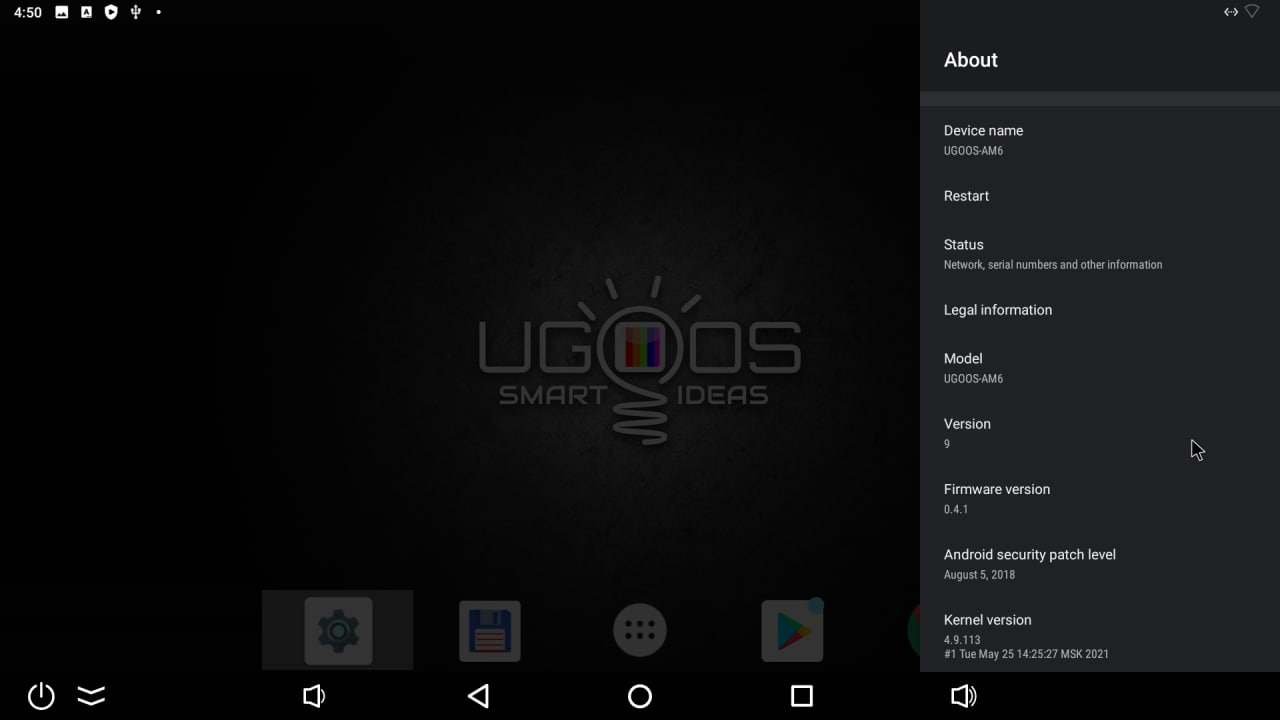Hide navigation bar with double chevron icon
Image resolution: width=1280 pixels, height=720 pixels.
(91, 696)
